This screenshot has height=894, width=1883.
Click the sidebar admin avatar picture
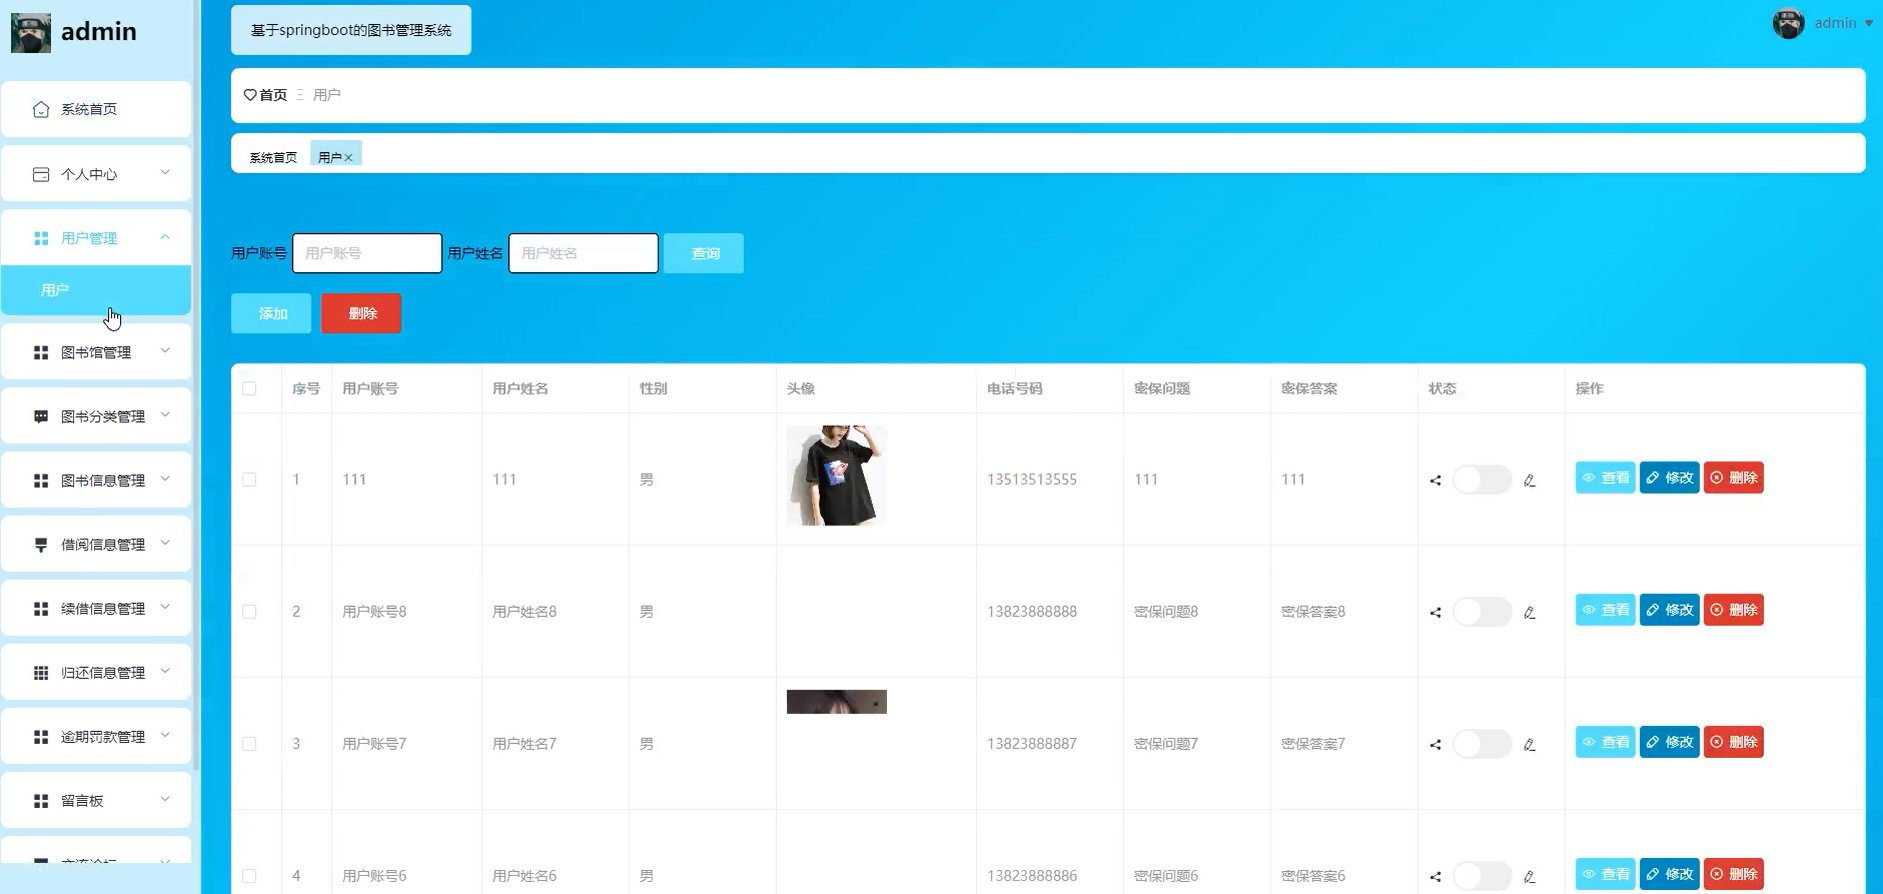coord(31,33)
